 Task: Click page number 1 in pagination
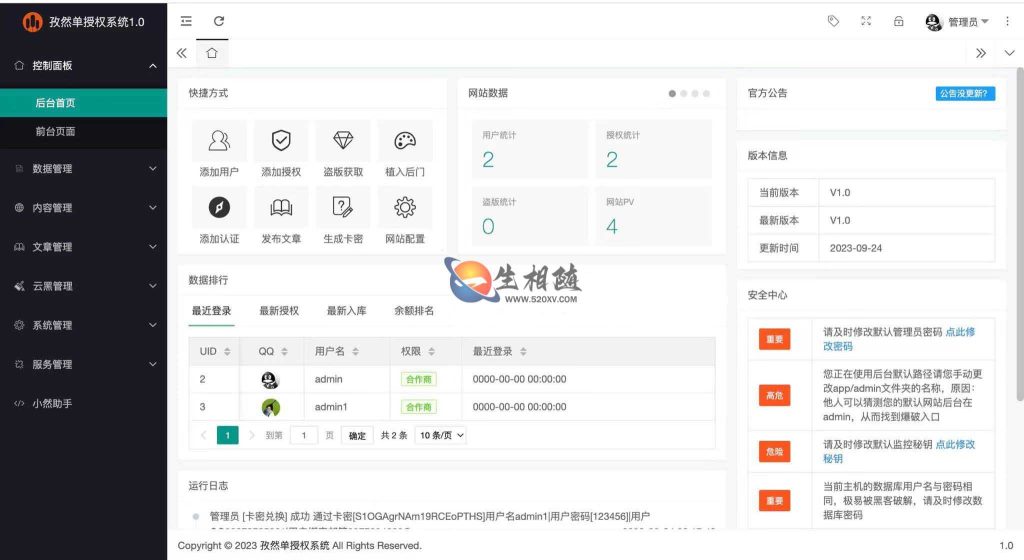pyautogui.click(x=227, y=435)
